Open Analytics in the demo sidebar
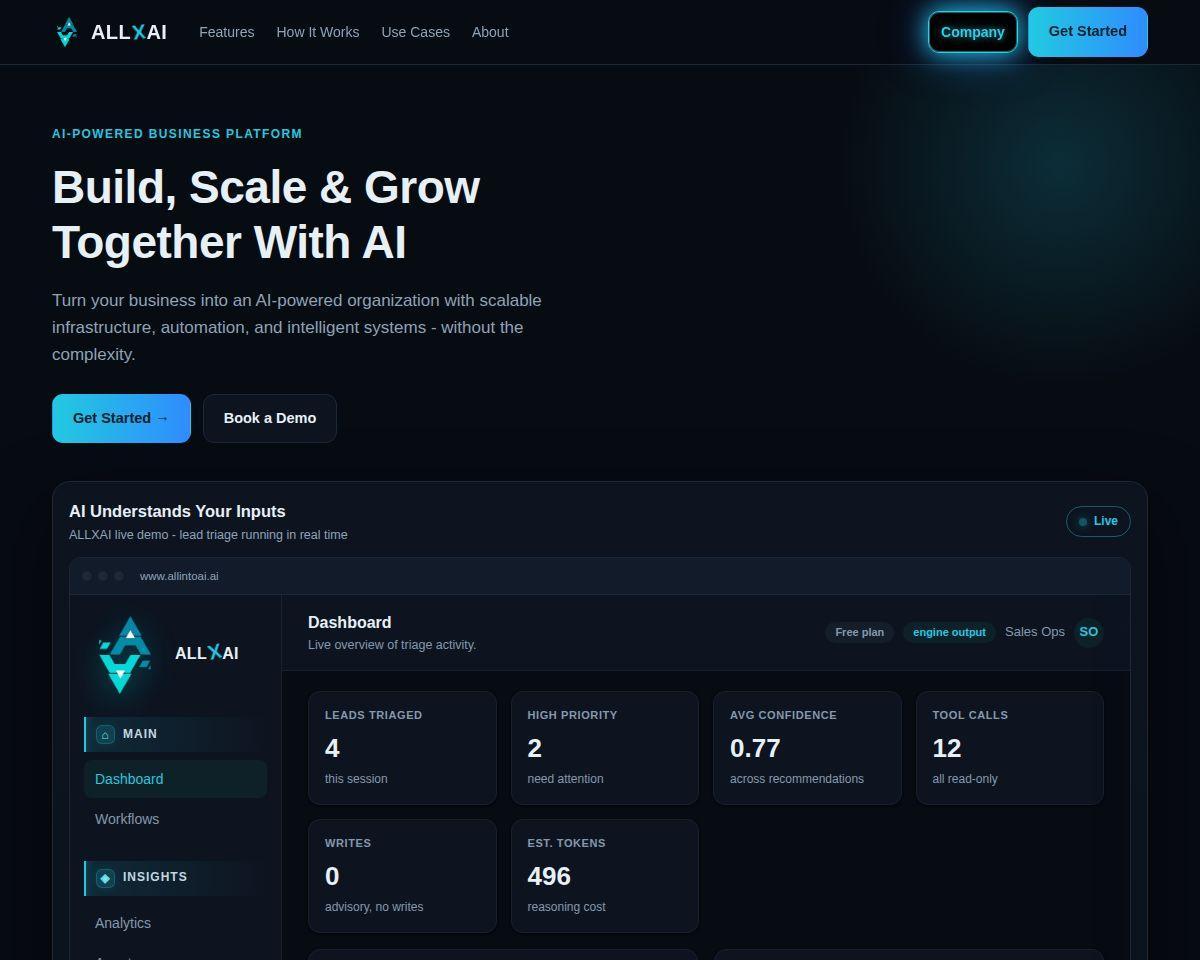 point(175,923)
